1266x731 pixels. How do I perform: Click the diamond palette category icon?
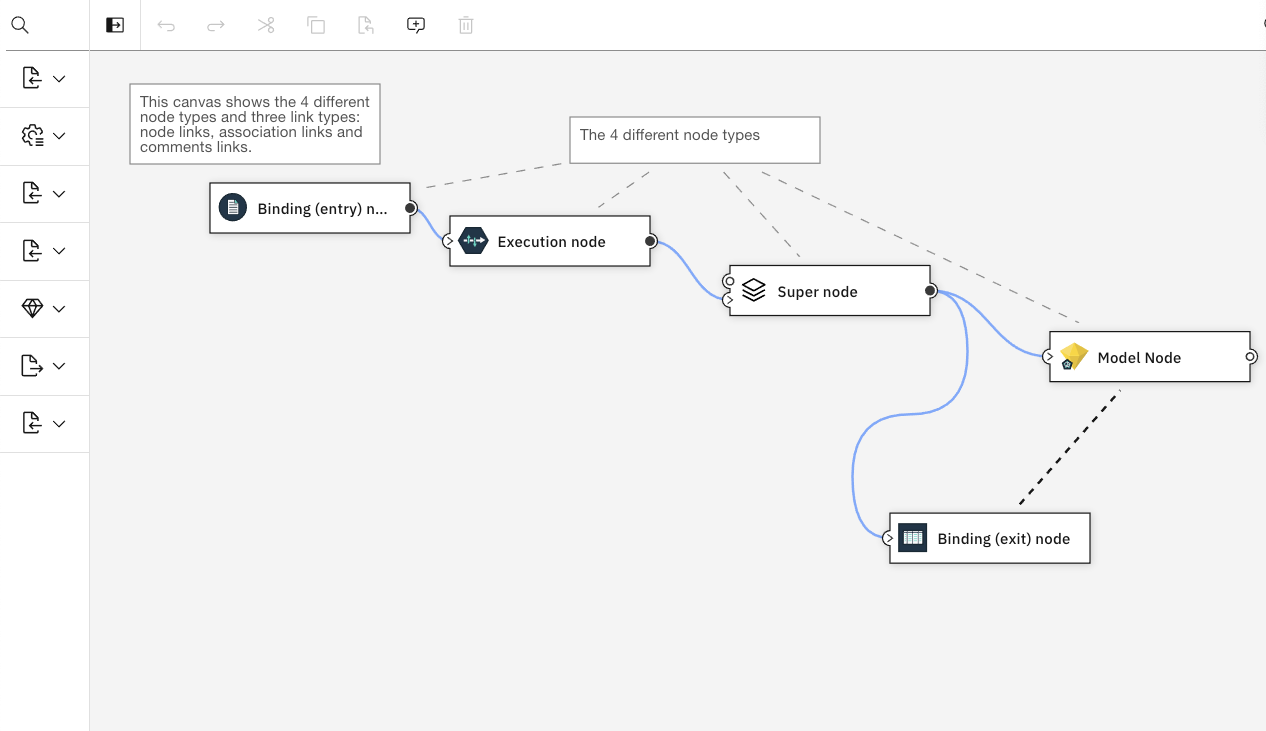click(x=31, y=308)
